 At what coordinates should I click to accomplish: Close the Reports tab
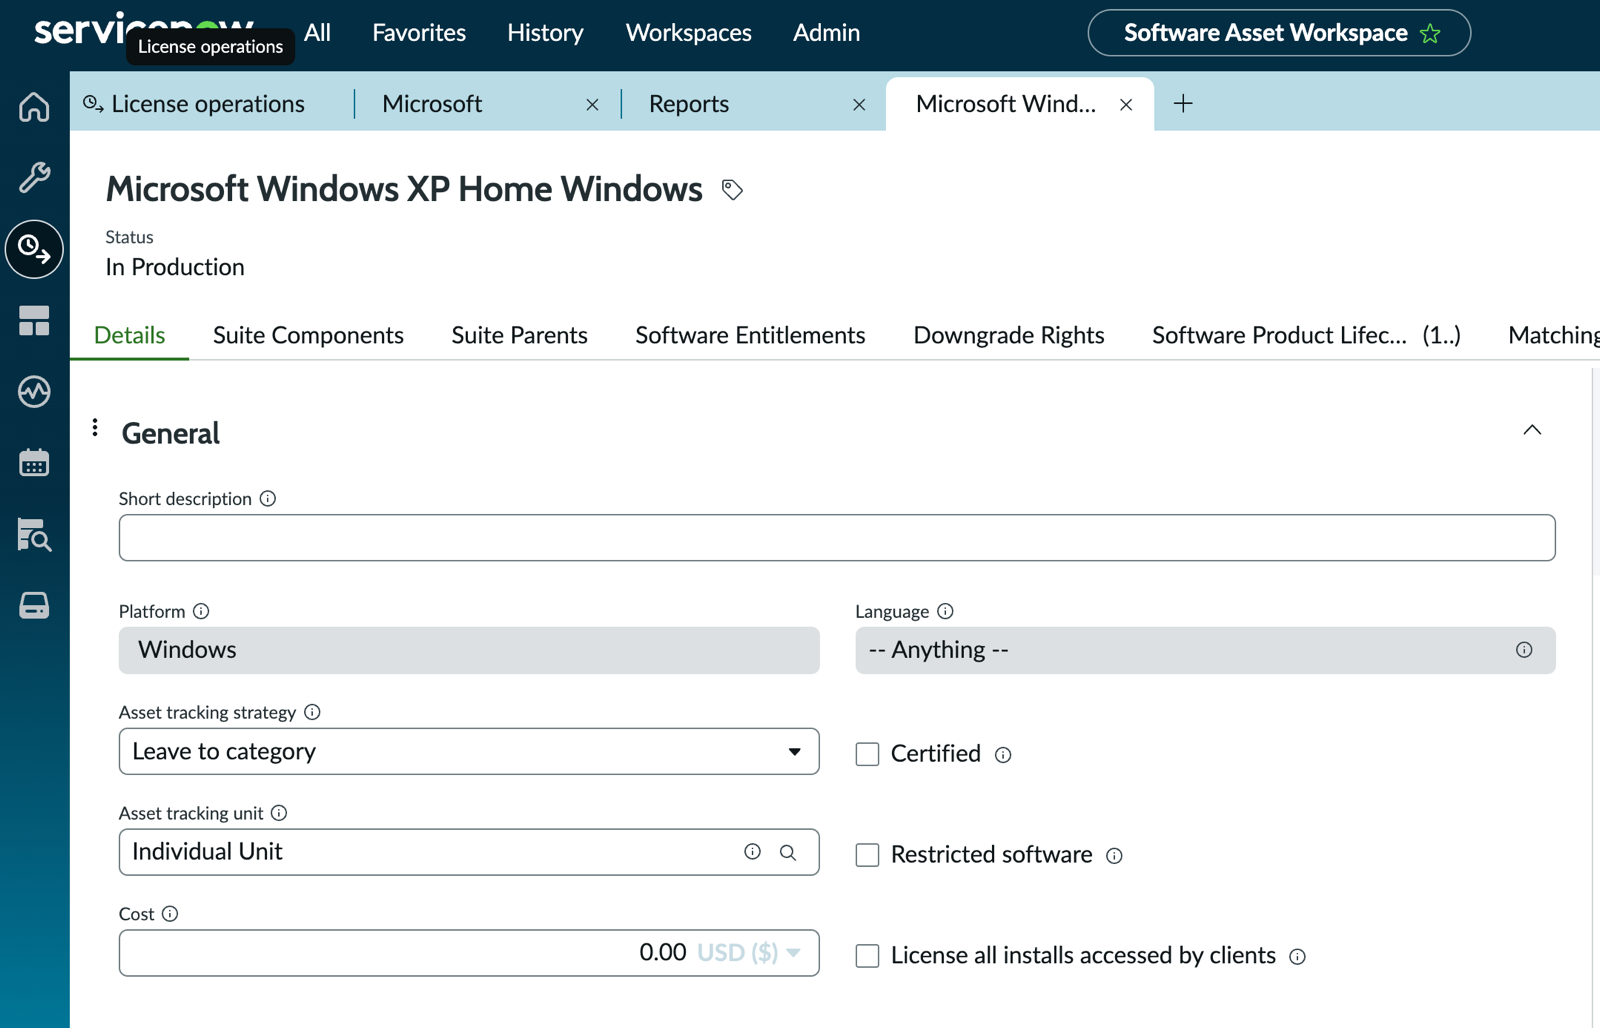tap(859, 104)
